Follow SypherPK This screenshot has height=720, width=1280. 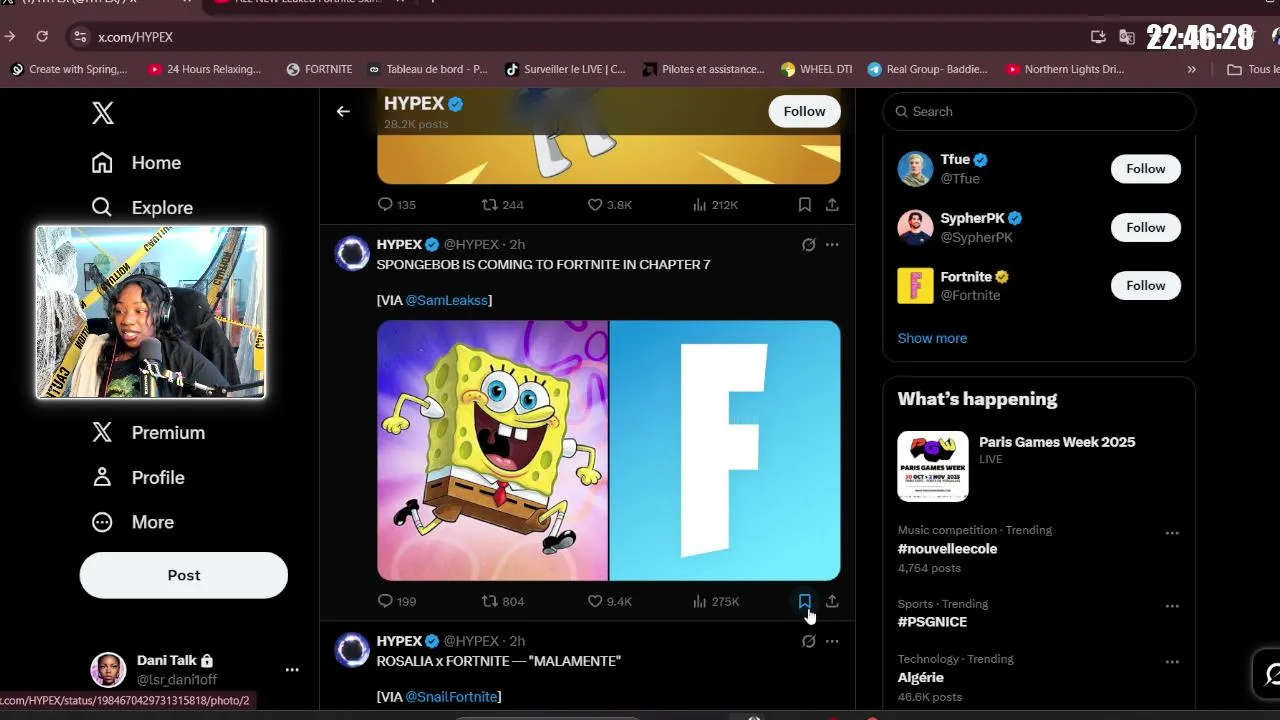point(1145,227)
